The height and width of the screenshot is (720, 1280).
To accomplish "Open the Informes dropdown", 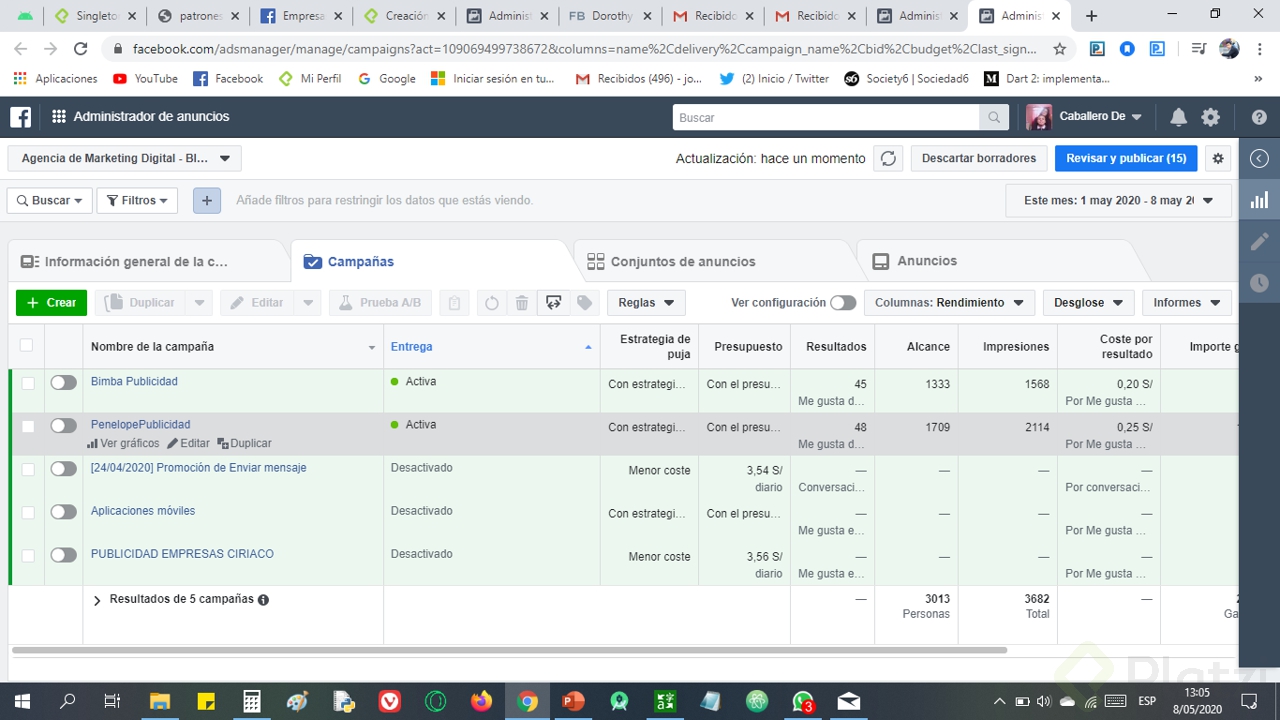I will (x=1187, y=303).
